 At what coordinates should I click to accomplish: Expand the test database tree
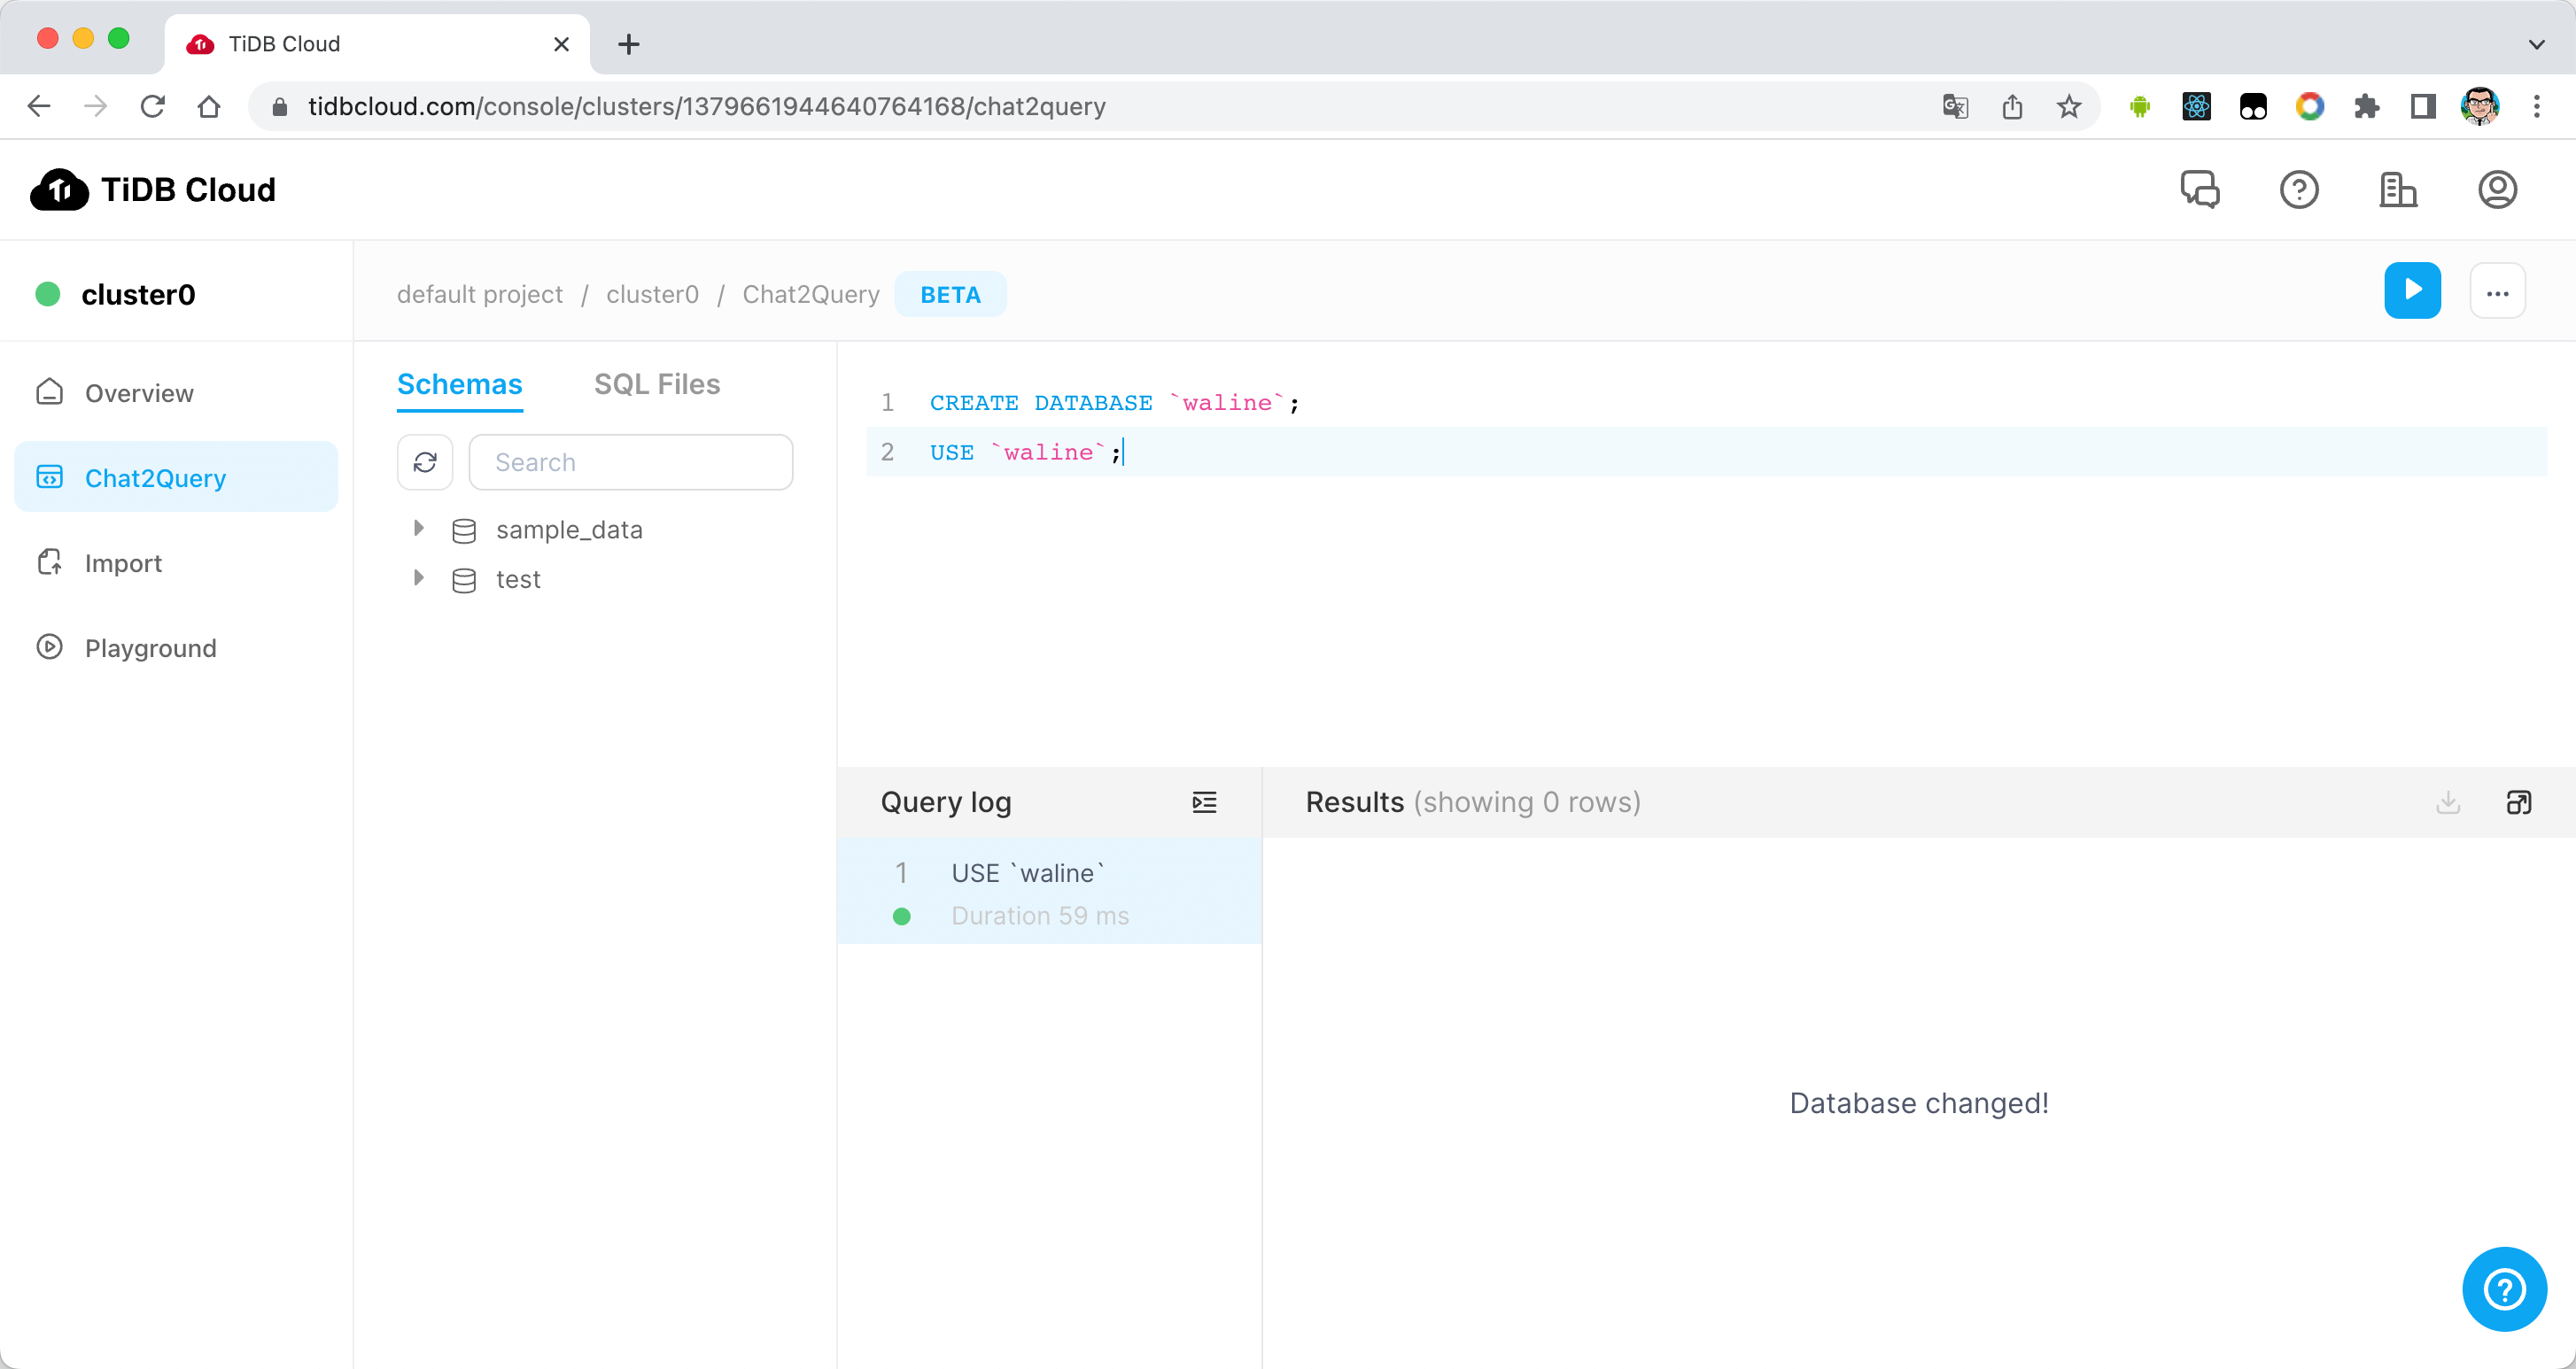[419, 578]
